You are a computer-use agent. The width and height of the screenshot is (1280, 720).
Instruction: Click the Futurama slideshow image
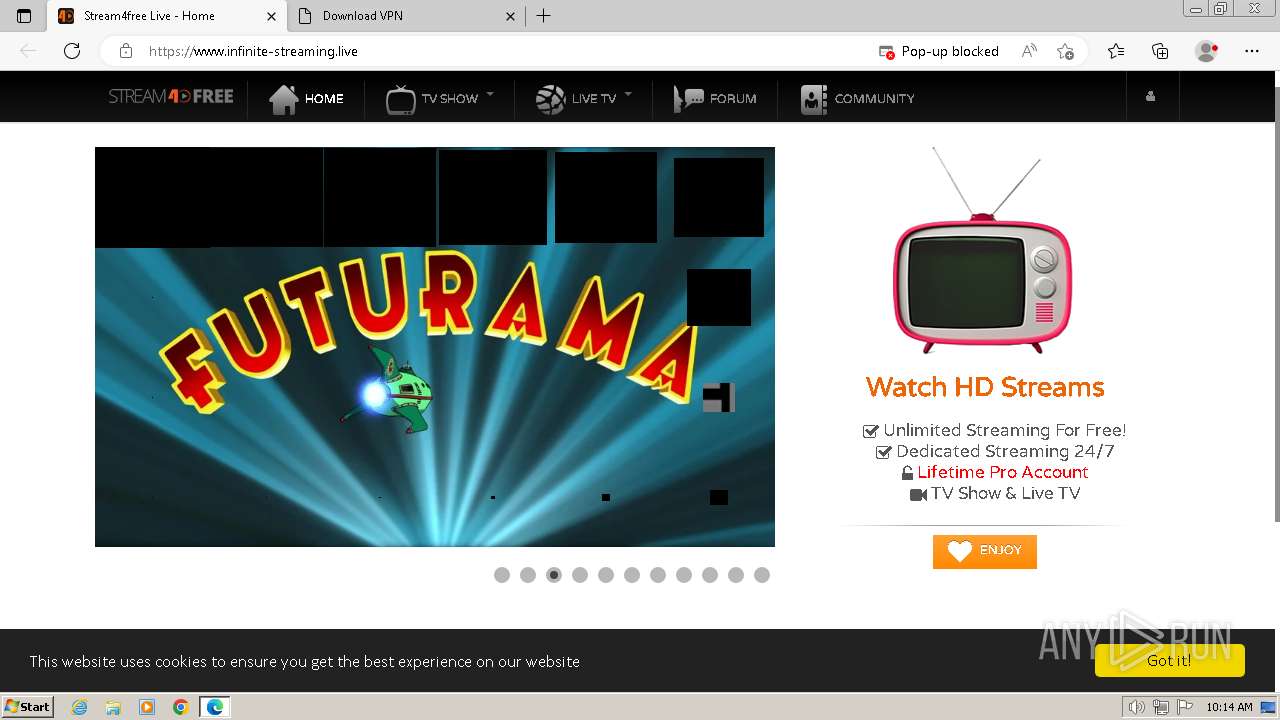pyautogui.click(x=435, y=347)
